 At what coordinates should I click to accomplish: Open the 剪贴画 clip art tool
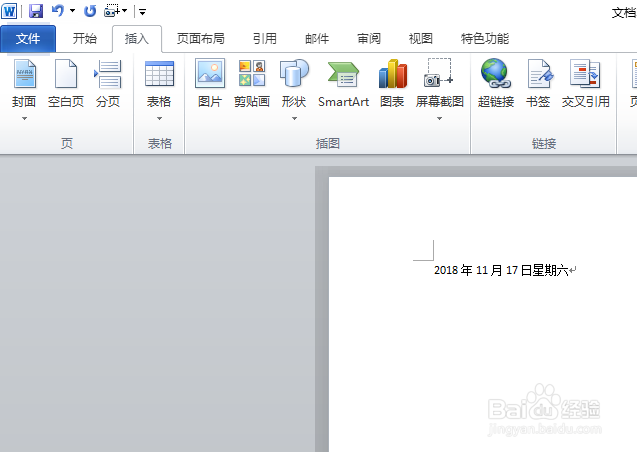pyautogui.click(x=252, y=84)
